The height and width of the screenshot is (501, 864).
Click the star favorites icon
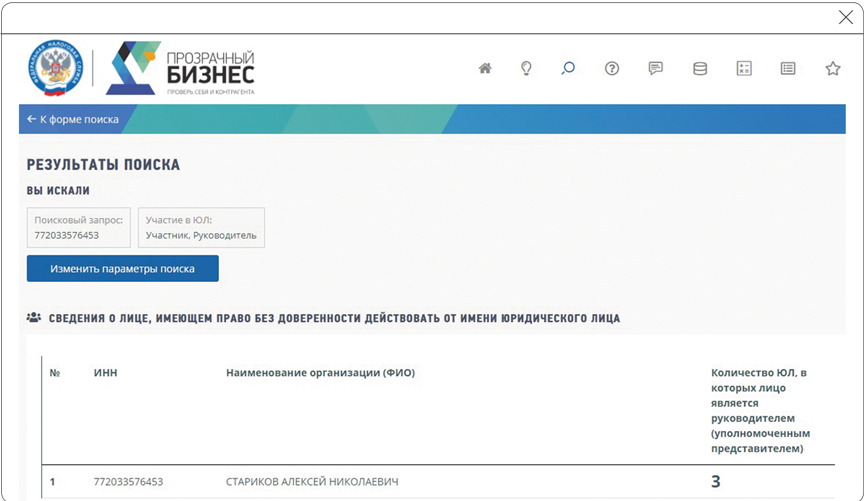coord(832,69)
